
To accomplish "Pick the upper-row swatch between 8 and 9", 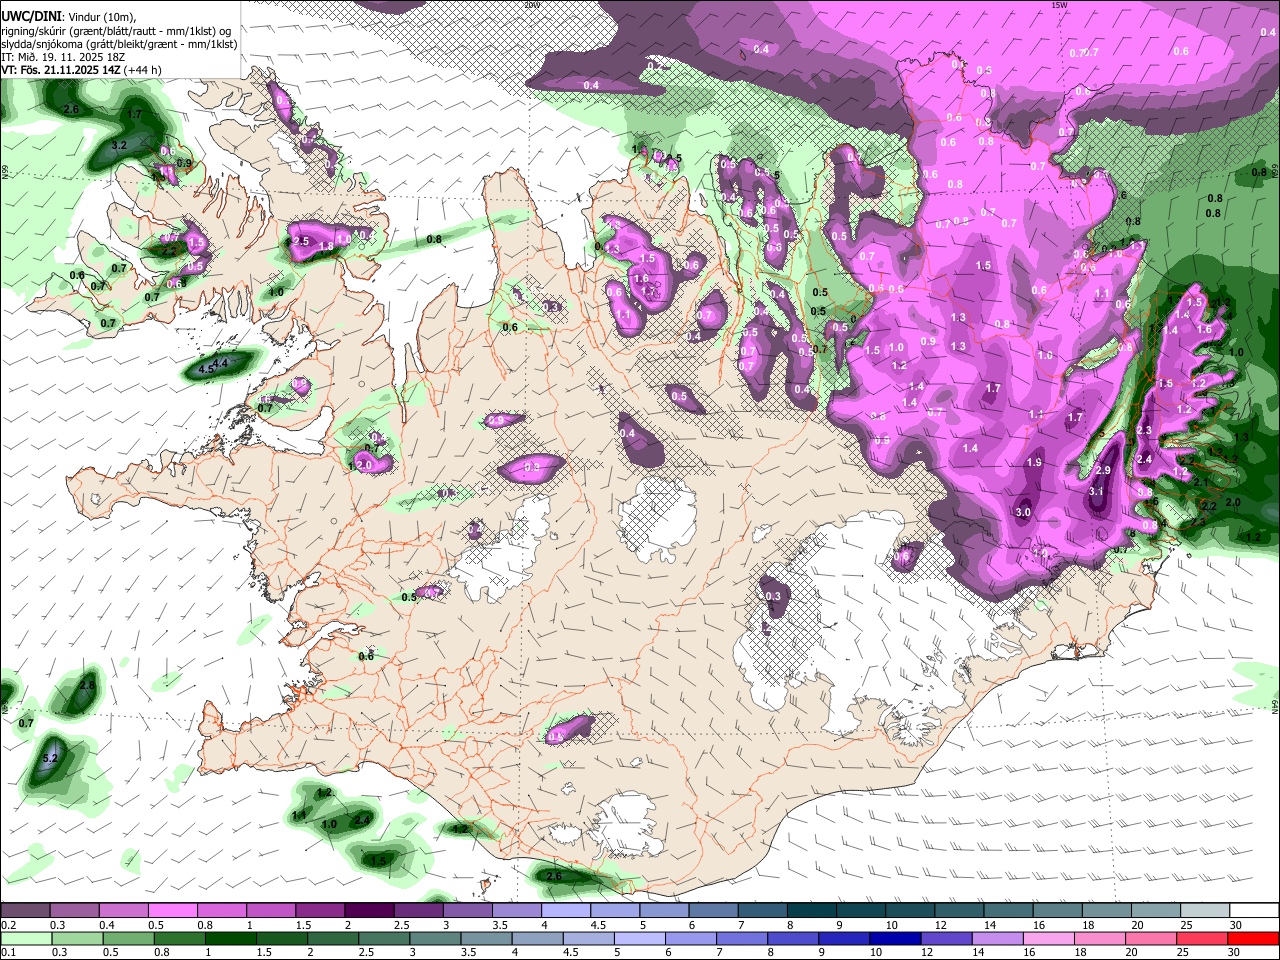I will (812, 910).
